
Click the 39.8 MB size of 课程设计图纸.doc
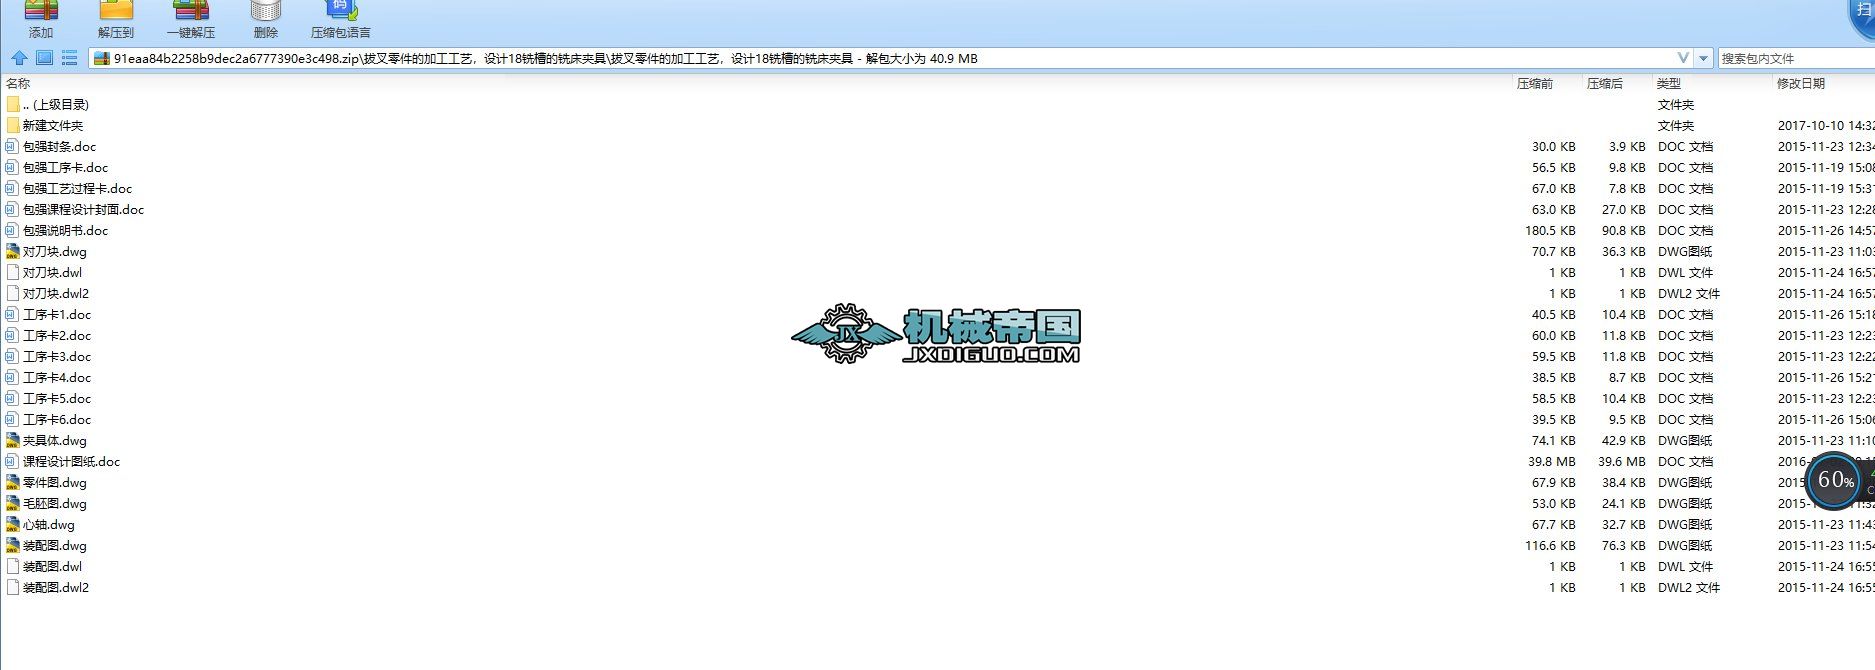point(1552,461)
